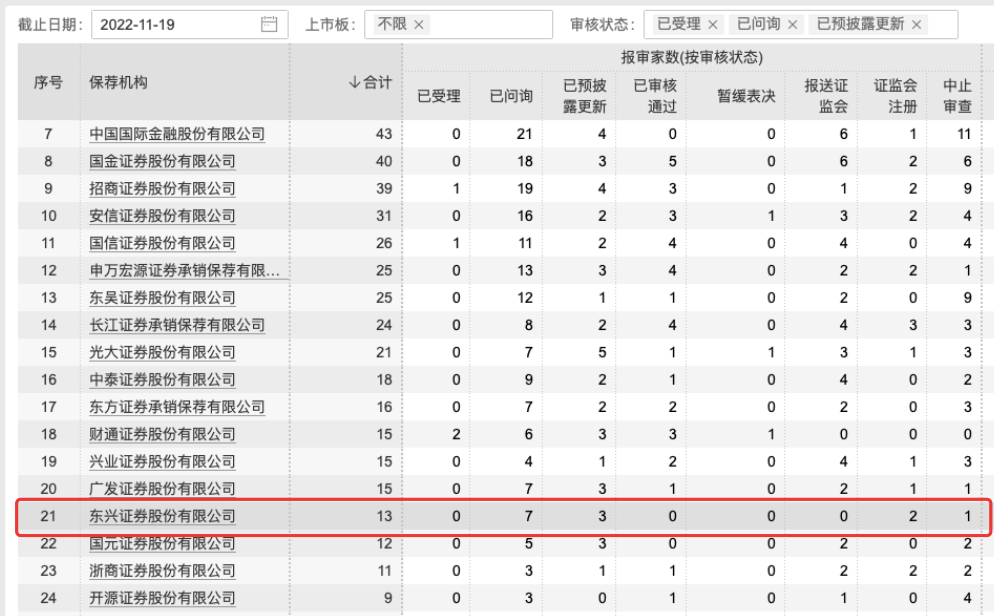Click the 截止日期 date field 2022-11-19
Image resolution: width=994 pixels, height=616 pixels.
point(190,24)
